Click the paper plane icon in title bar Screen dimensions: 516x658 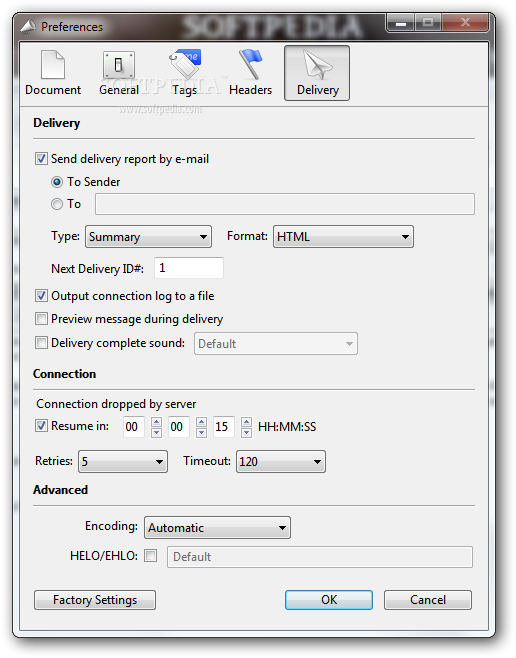29,26
